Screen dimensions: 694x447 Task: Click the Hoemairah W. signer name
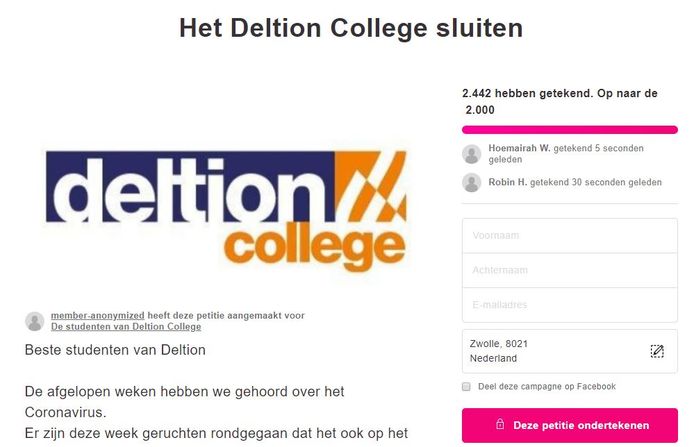pyautogui.click(x=519, y=148)
